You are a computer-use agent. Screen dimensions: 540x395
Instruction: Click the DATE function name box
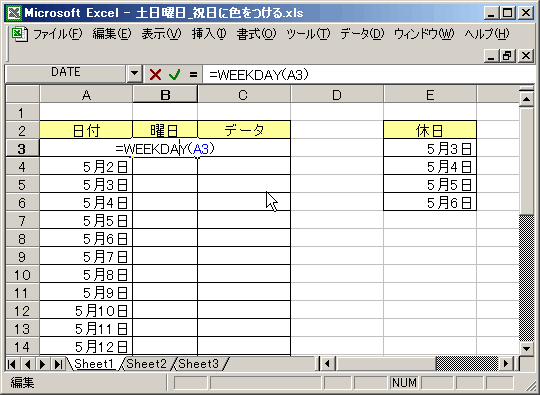click(x=65, y=72)
